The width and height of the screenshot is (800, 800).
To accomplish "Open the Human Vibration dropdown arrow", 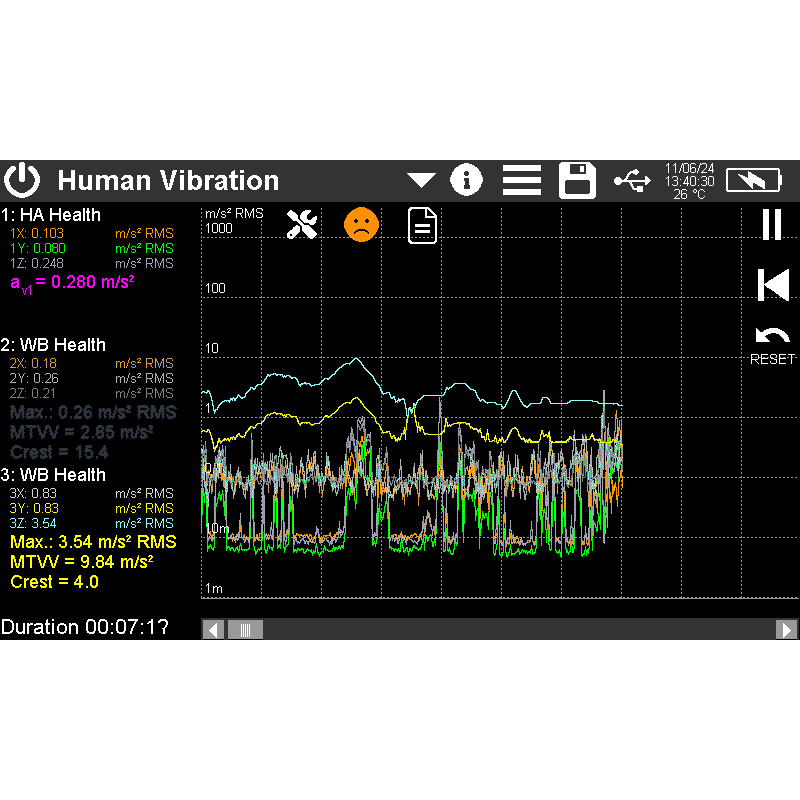I will 421,181.
